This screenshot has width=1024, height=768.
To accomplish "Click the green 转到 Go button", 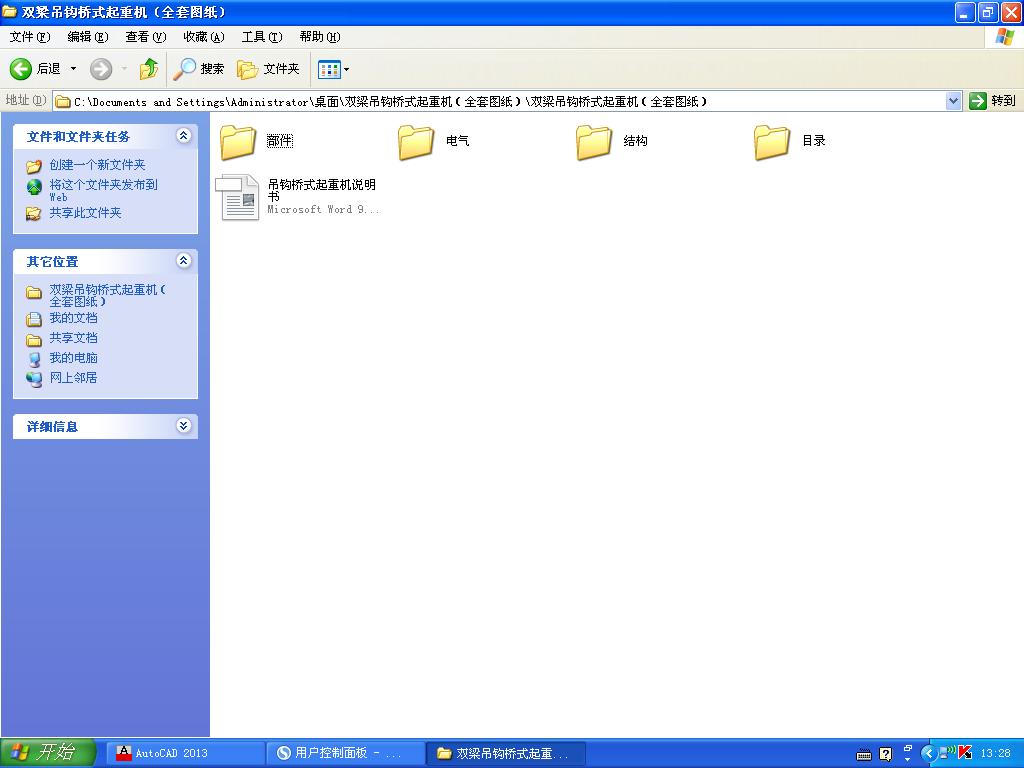I will pyautogui.click(x=993, y=101).
